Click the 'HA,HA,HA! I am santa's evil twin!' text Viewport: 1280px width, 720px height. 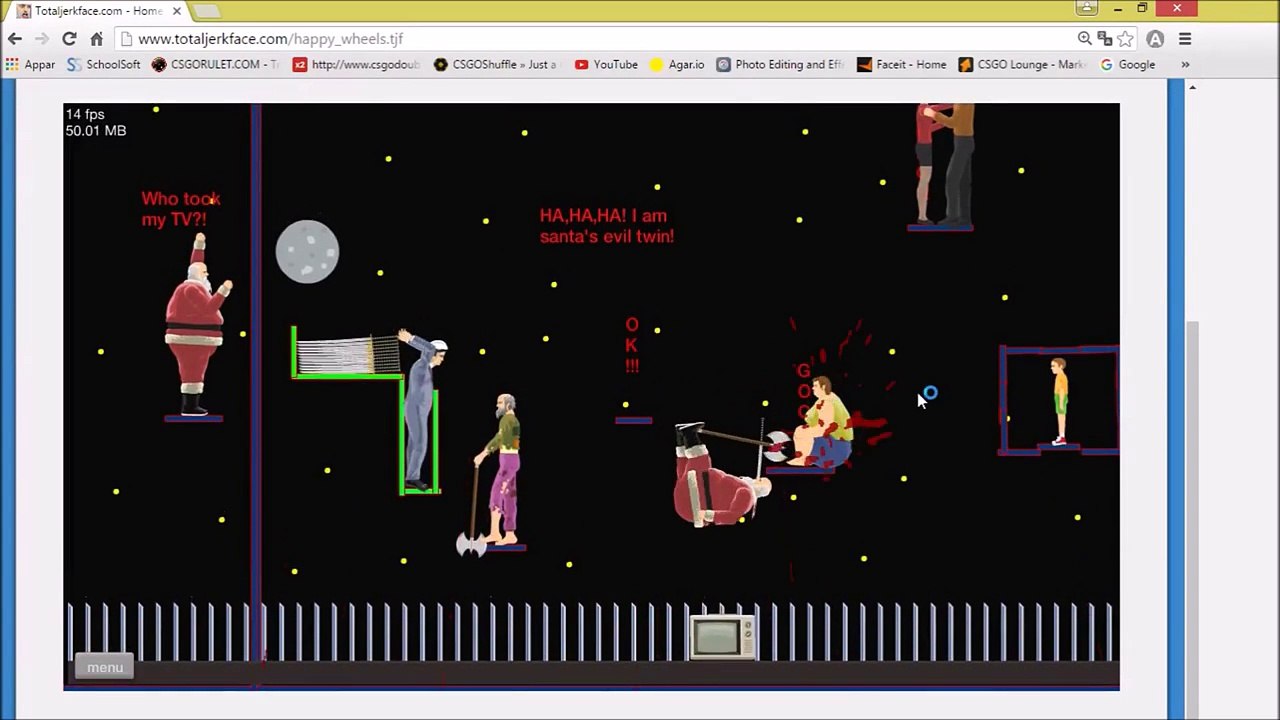point(607,226)
